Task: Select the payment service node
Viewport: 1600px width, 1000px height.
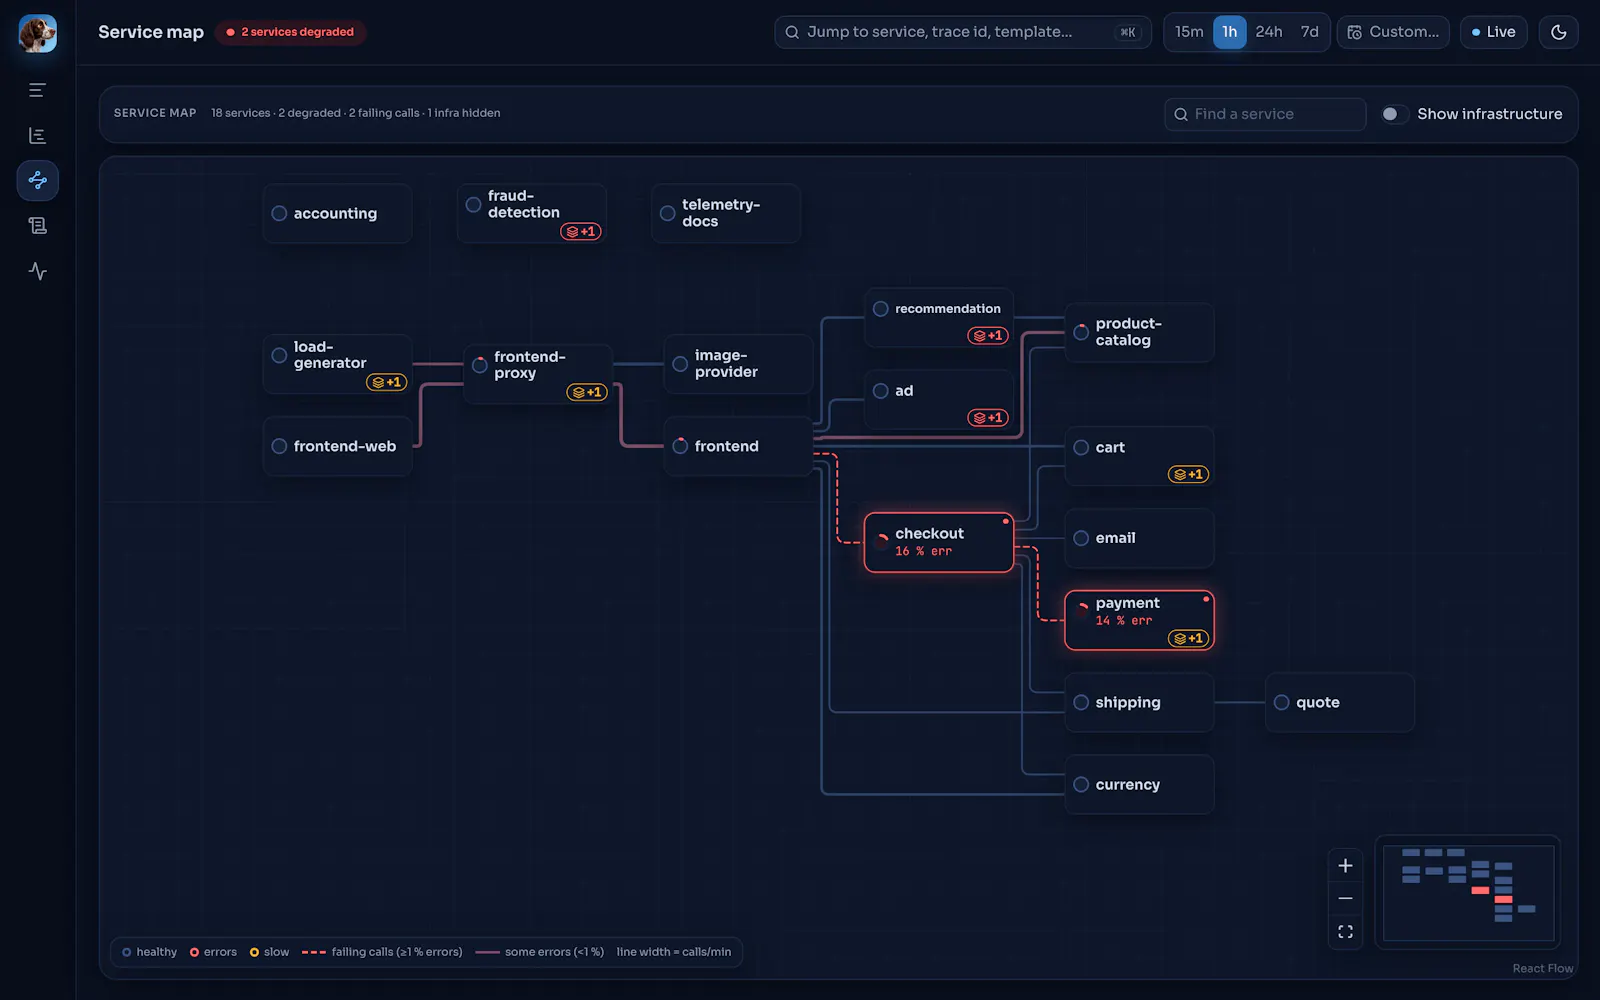Action: [x=1139, y=620]
